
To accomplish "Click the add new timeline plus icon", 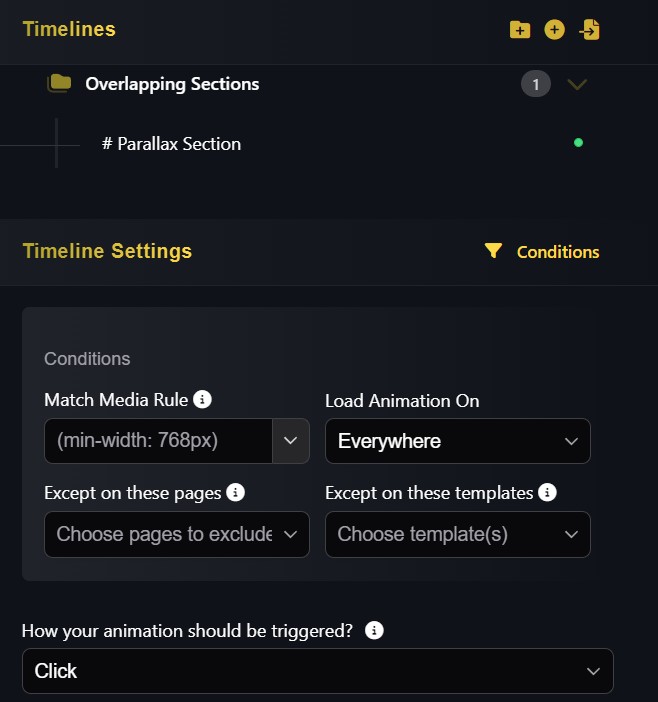I will [554, 30].
